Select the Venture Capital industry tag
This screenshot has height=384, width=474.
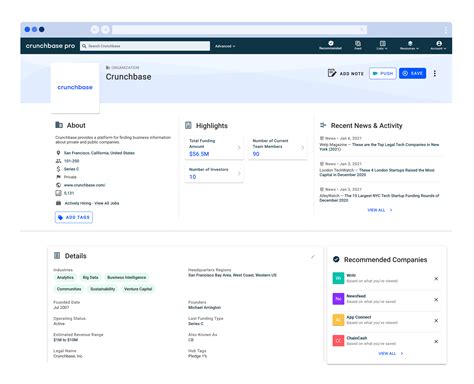tap(138, 289)
